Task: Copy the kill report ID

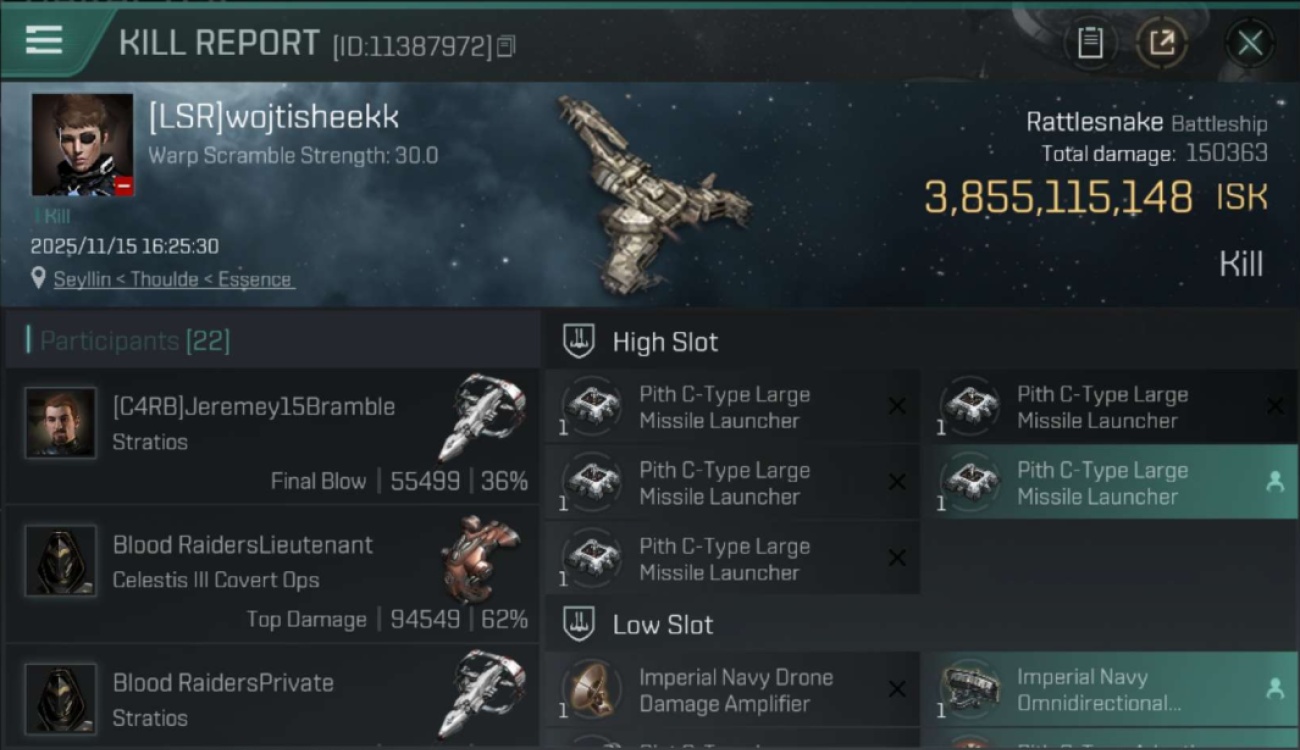Action: 506,46
